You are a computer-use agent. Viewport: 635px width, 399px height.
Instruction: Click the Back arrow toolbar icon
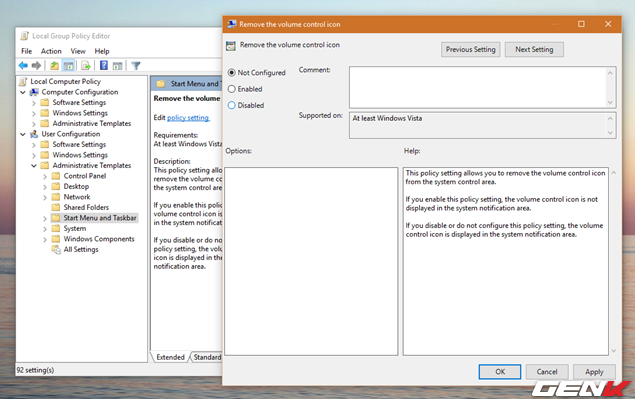click(23, 65)
